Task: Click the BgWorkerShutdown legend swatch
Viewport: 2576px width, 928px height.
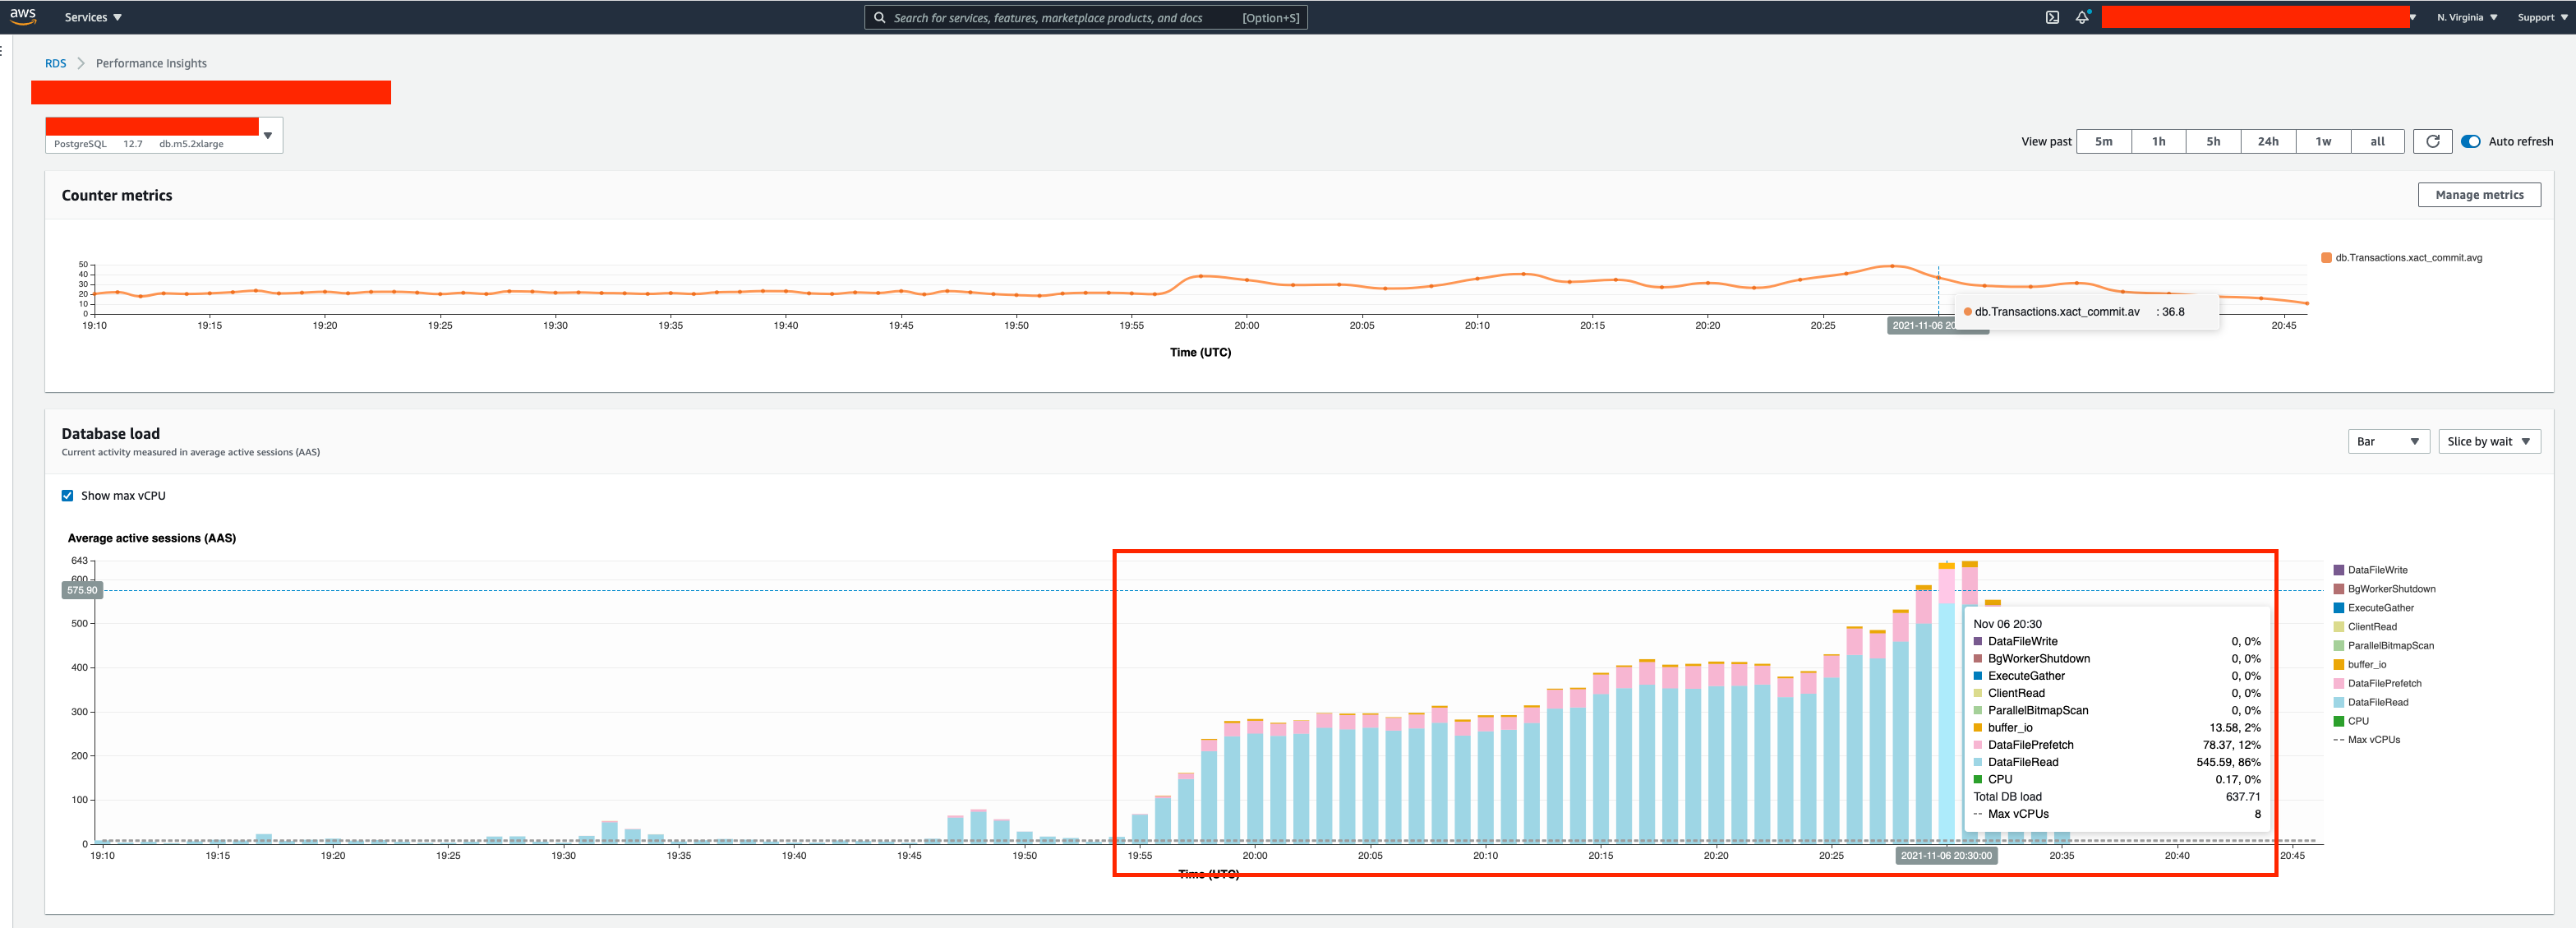Action: (x=2339, y=589)
